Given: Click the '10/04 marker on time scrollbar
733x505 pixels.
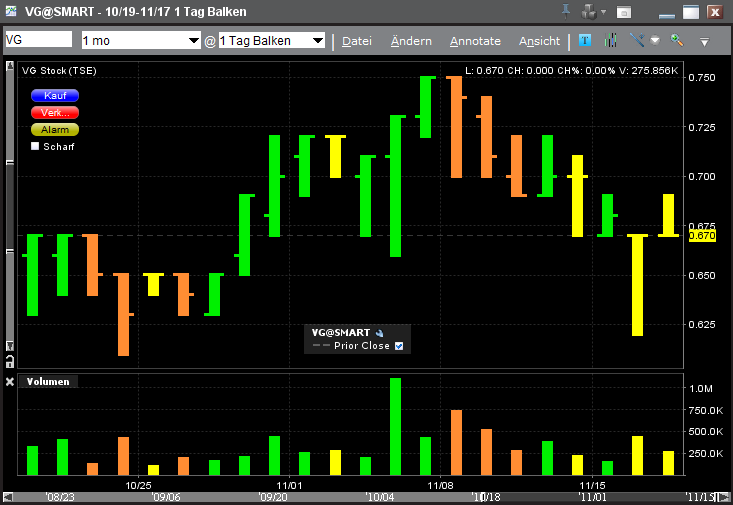Looking at the screenshot, I should click(x=380, y=497).
